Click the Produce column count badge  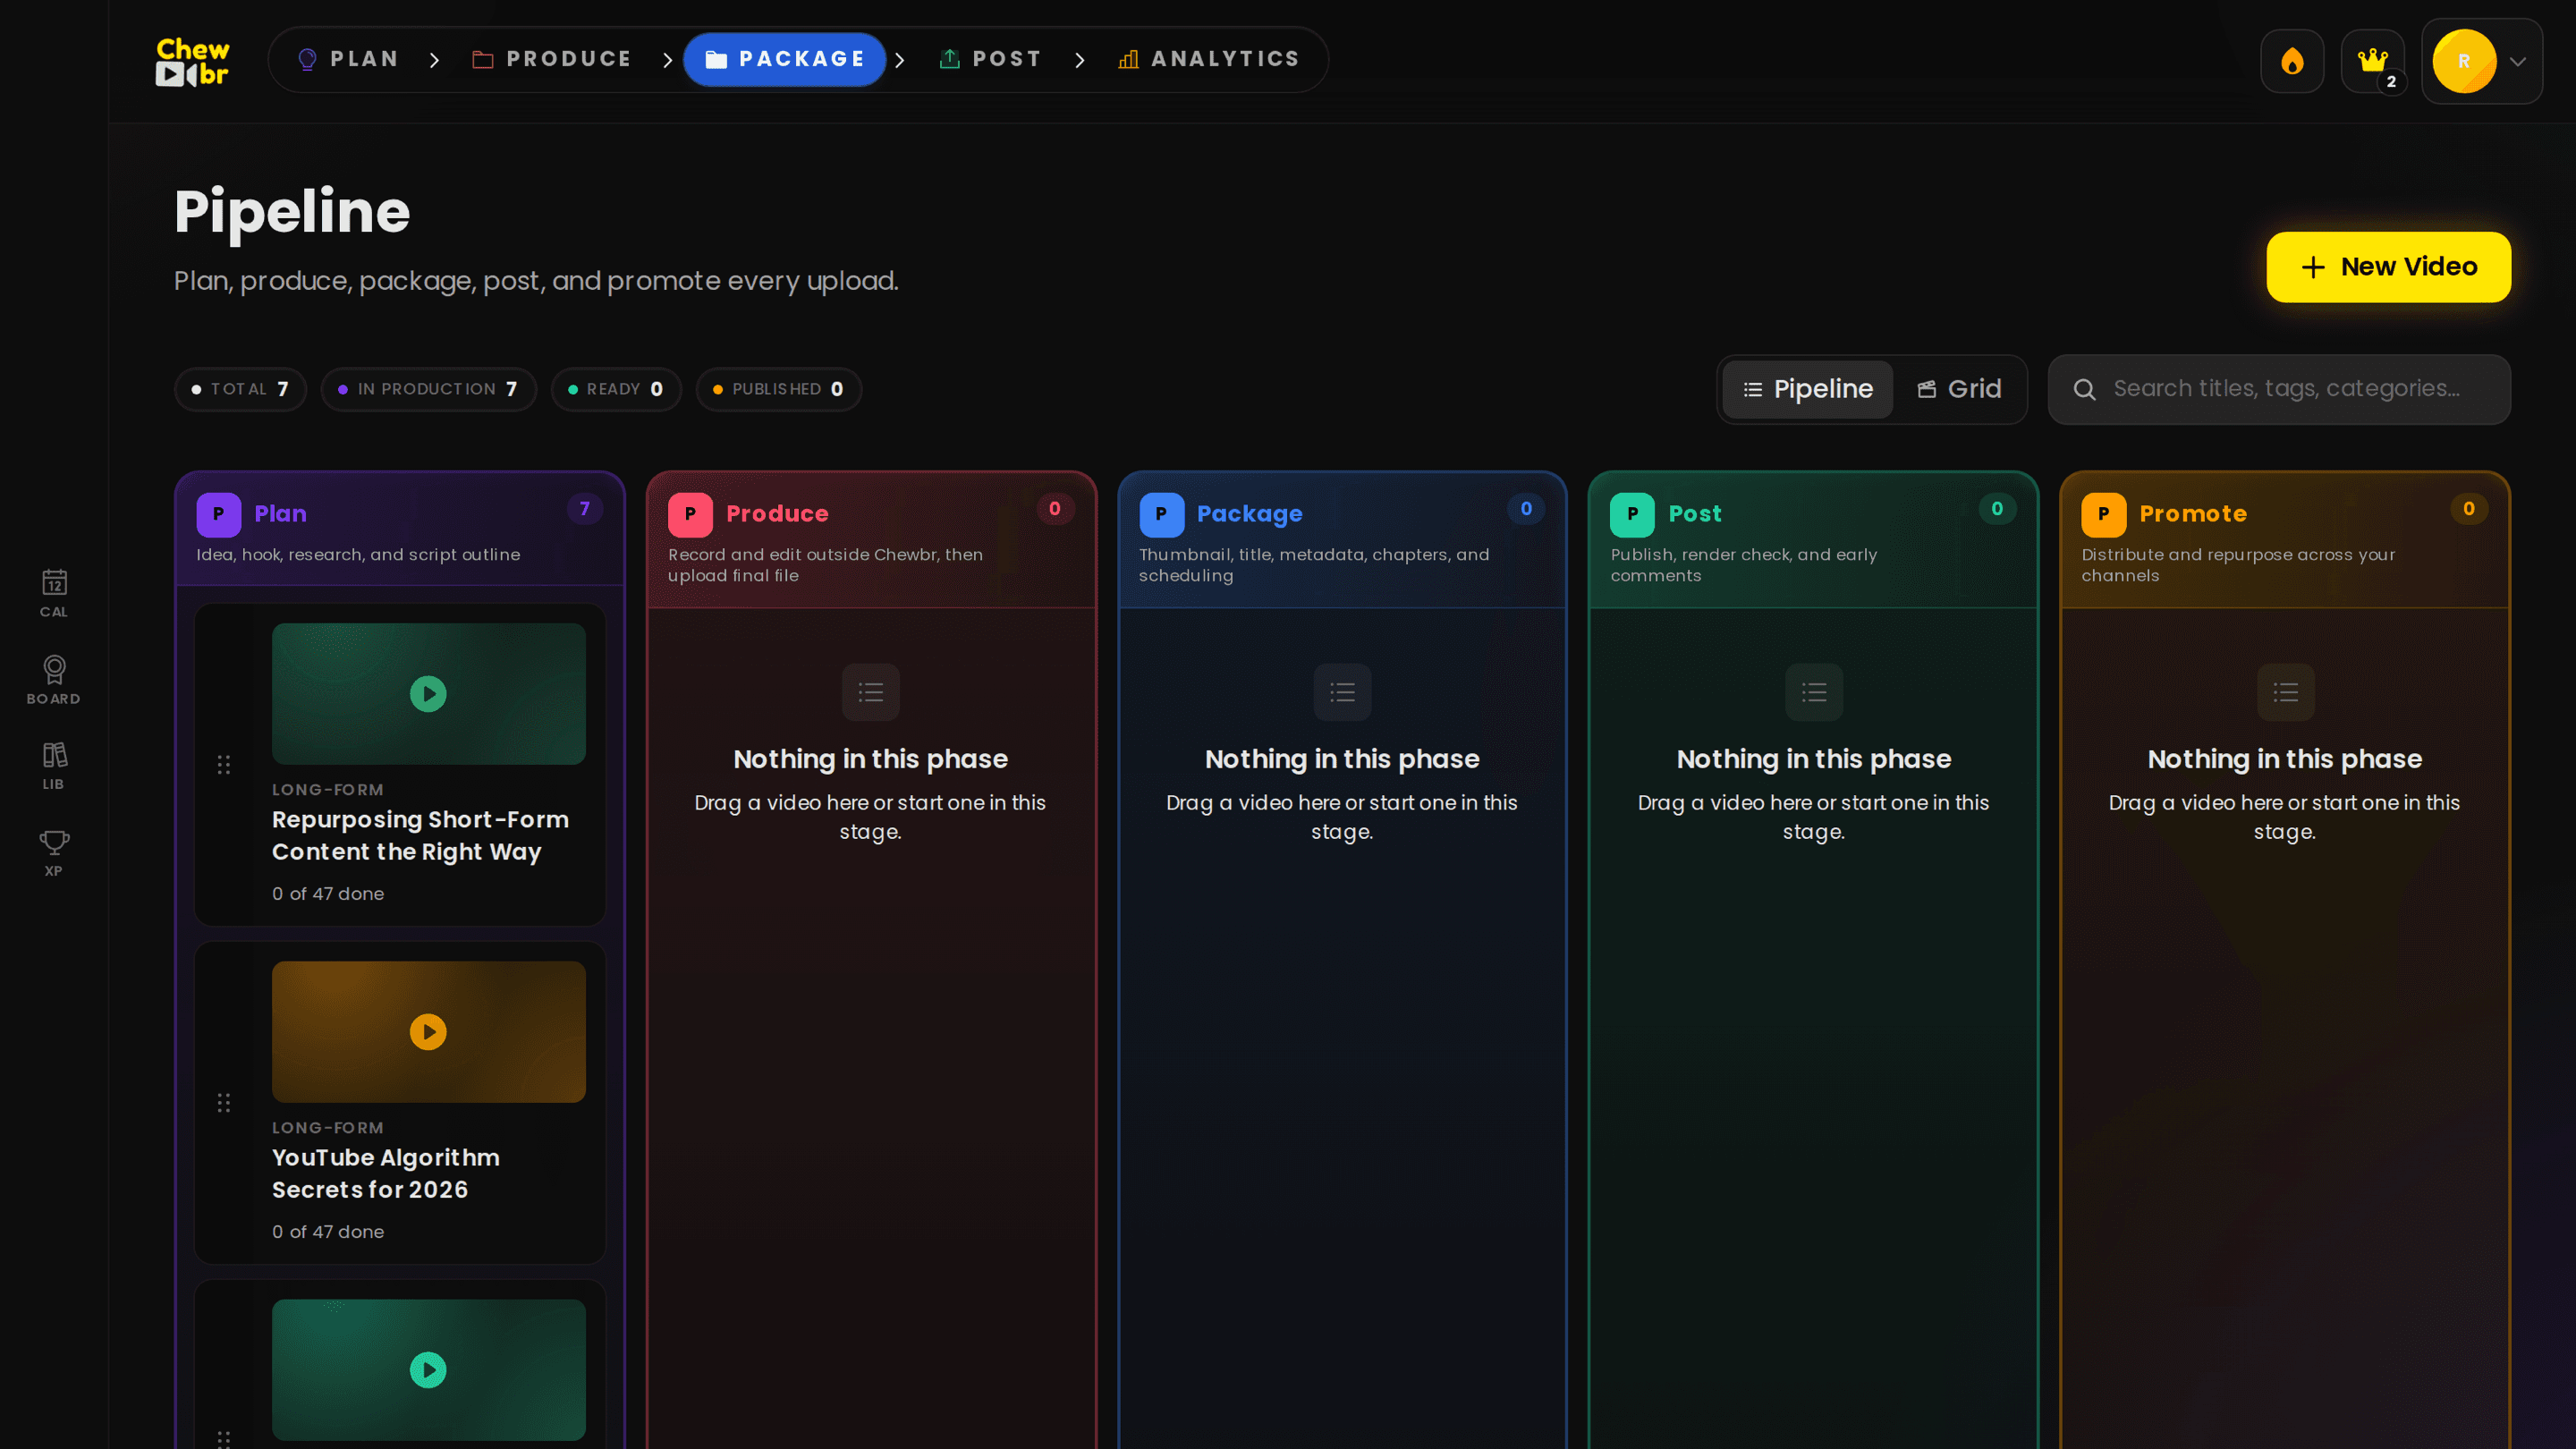pos(1055,509)
